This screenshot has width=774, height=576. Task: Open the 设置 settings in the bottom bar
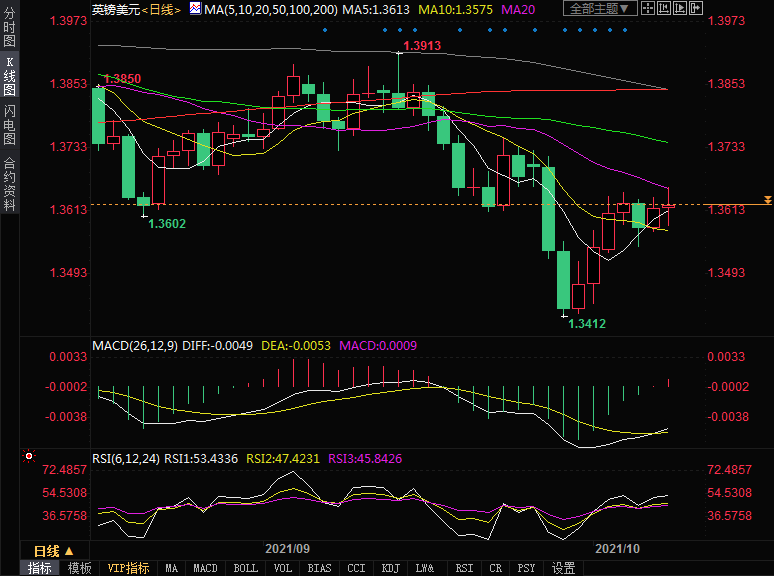click(x=563, y=568)
